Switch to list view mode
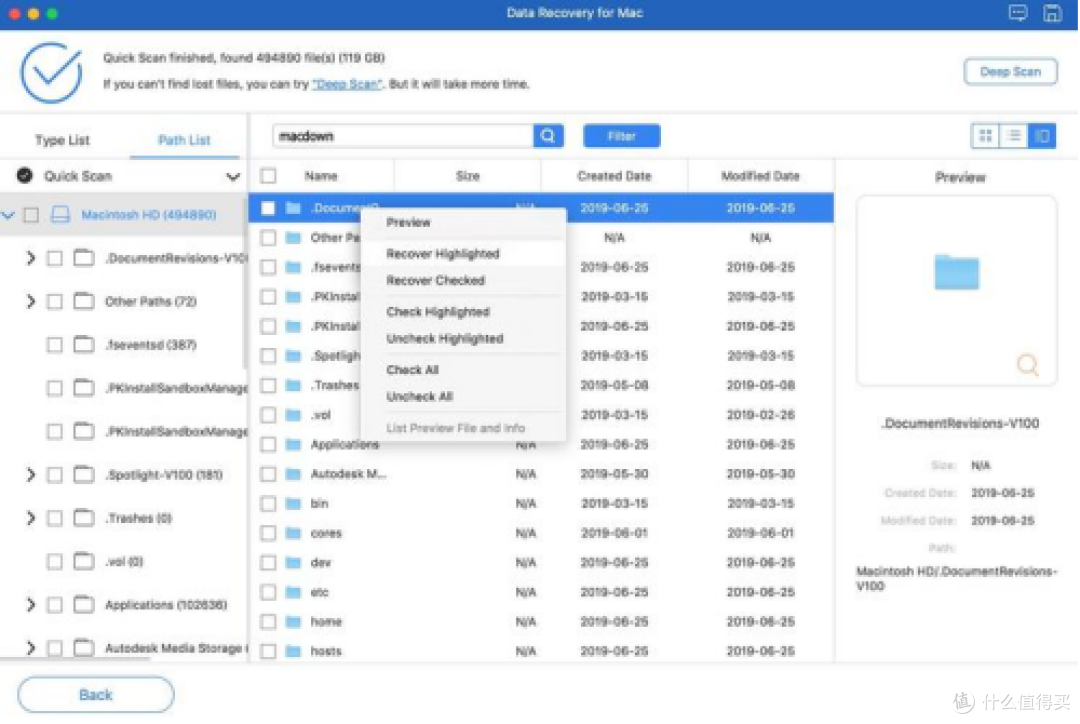This screenshot has width=1080, height=724. pyautogui.click(x=1014, y=136)
